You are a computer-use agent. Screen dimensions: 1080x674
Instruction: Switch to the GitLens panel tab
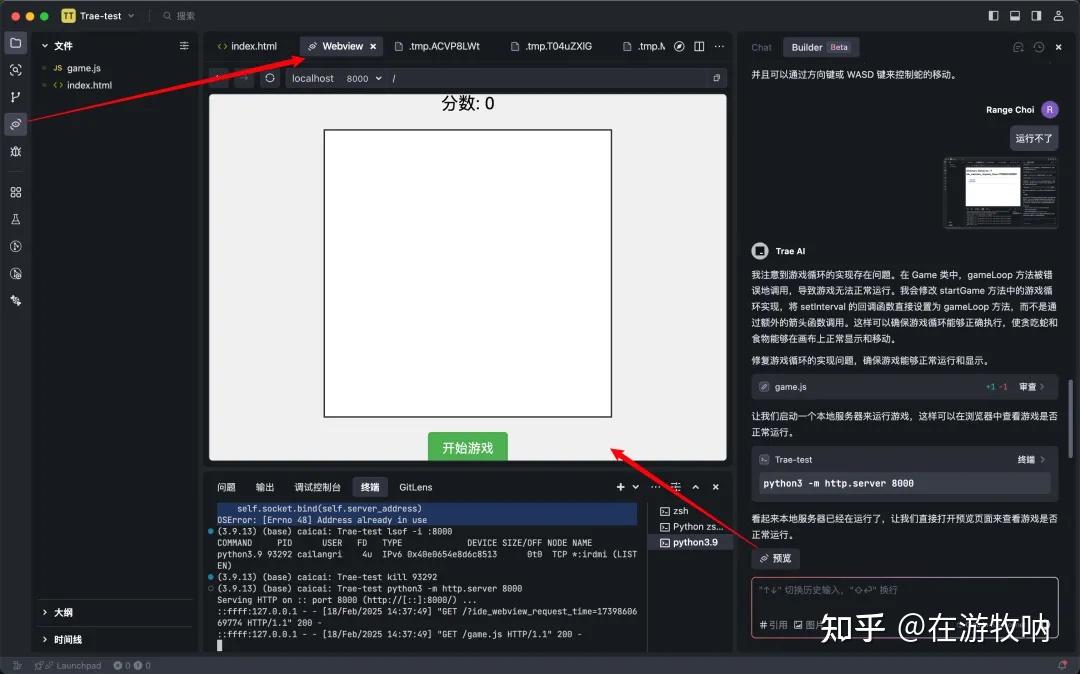(x=415, y=487)
